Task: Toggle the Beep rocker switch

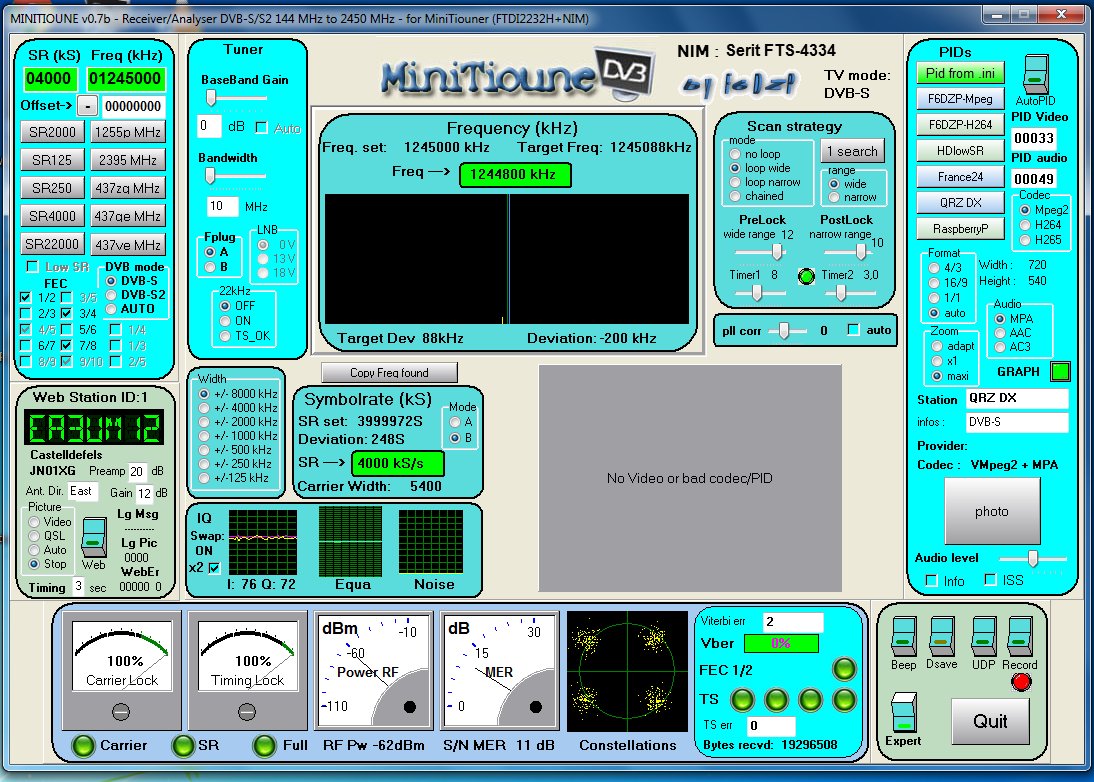Action: pos(904,636)
